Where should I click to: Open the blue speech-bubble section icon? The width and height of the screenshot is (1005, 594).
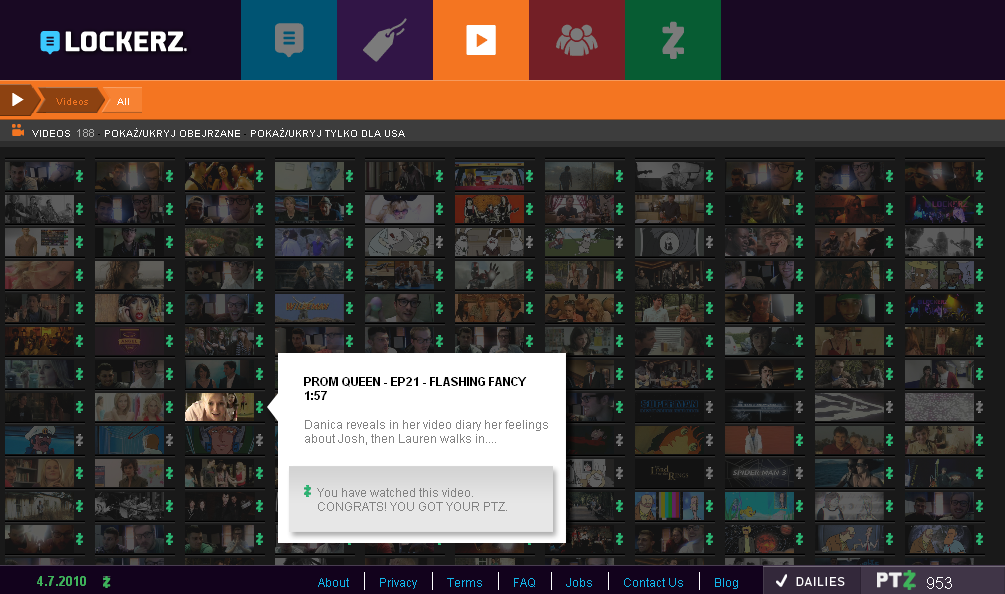(289, 40)
